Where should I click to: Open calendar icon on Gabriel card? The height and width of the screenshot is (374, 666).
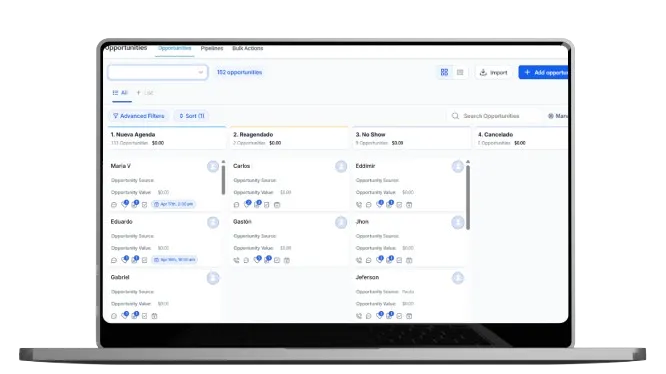point(154,316)
